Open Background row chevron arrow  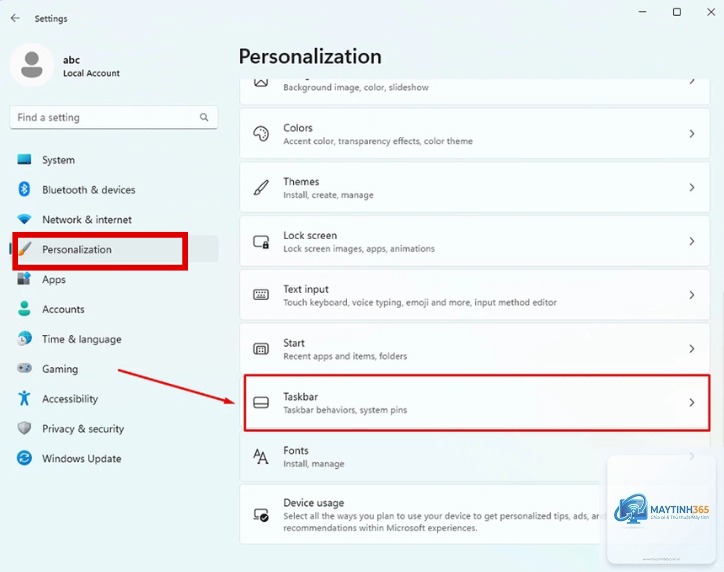point(692,81)
